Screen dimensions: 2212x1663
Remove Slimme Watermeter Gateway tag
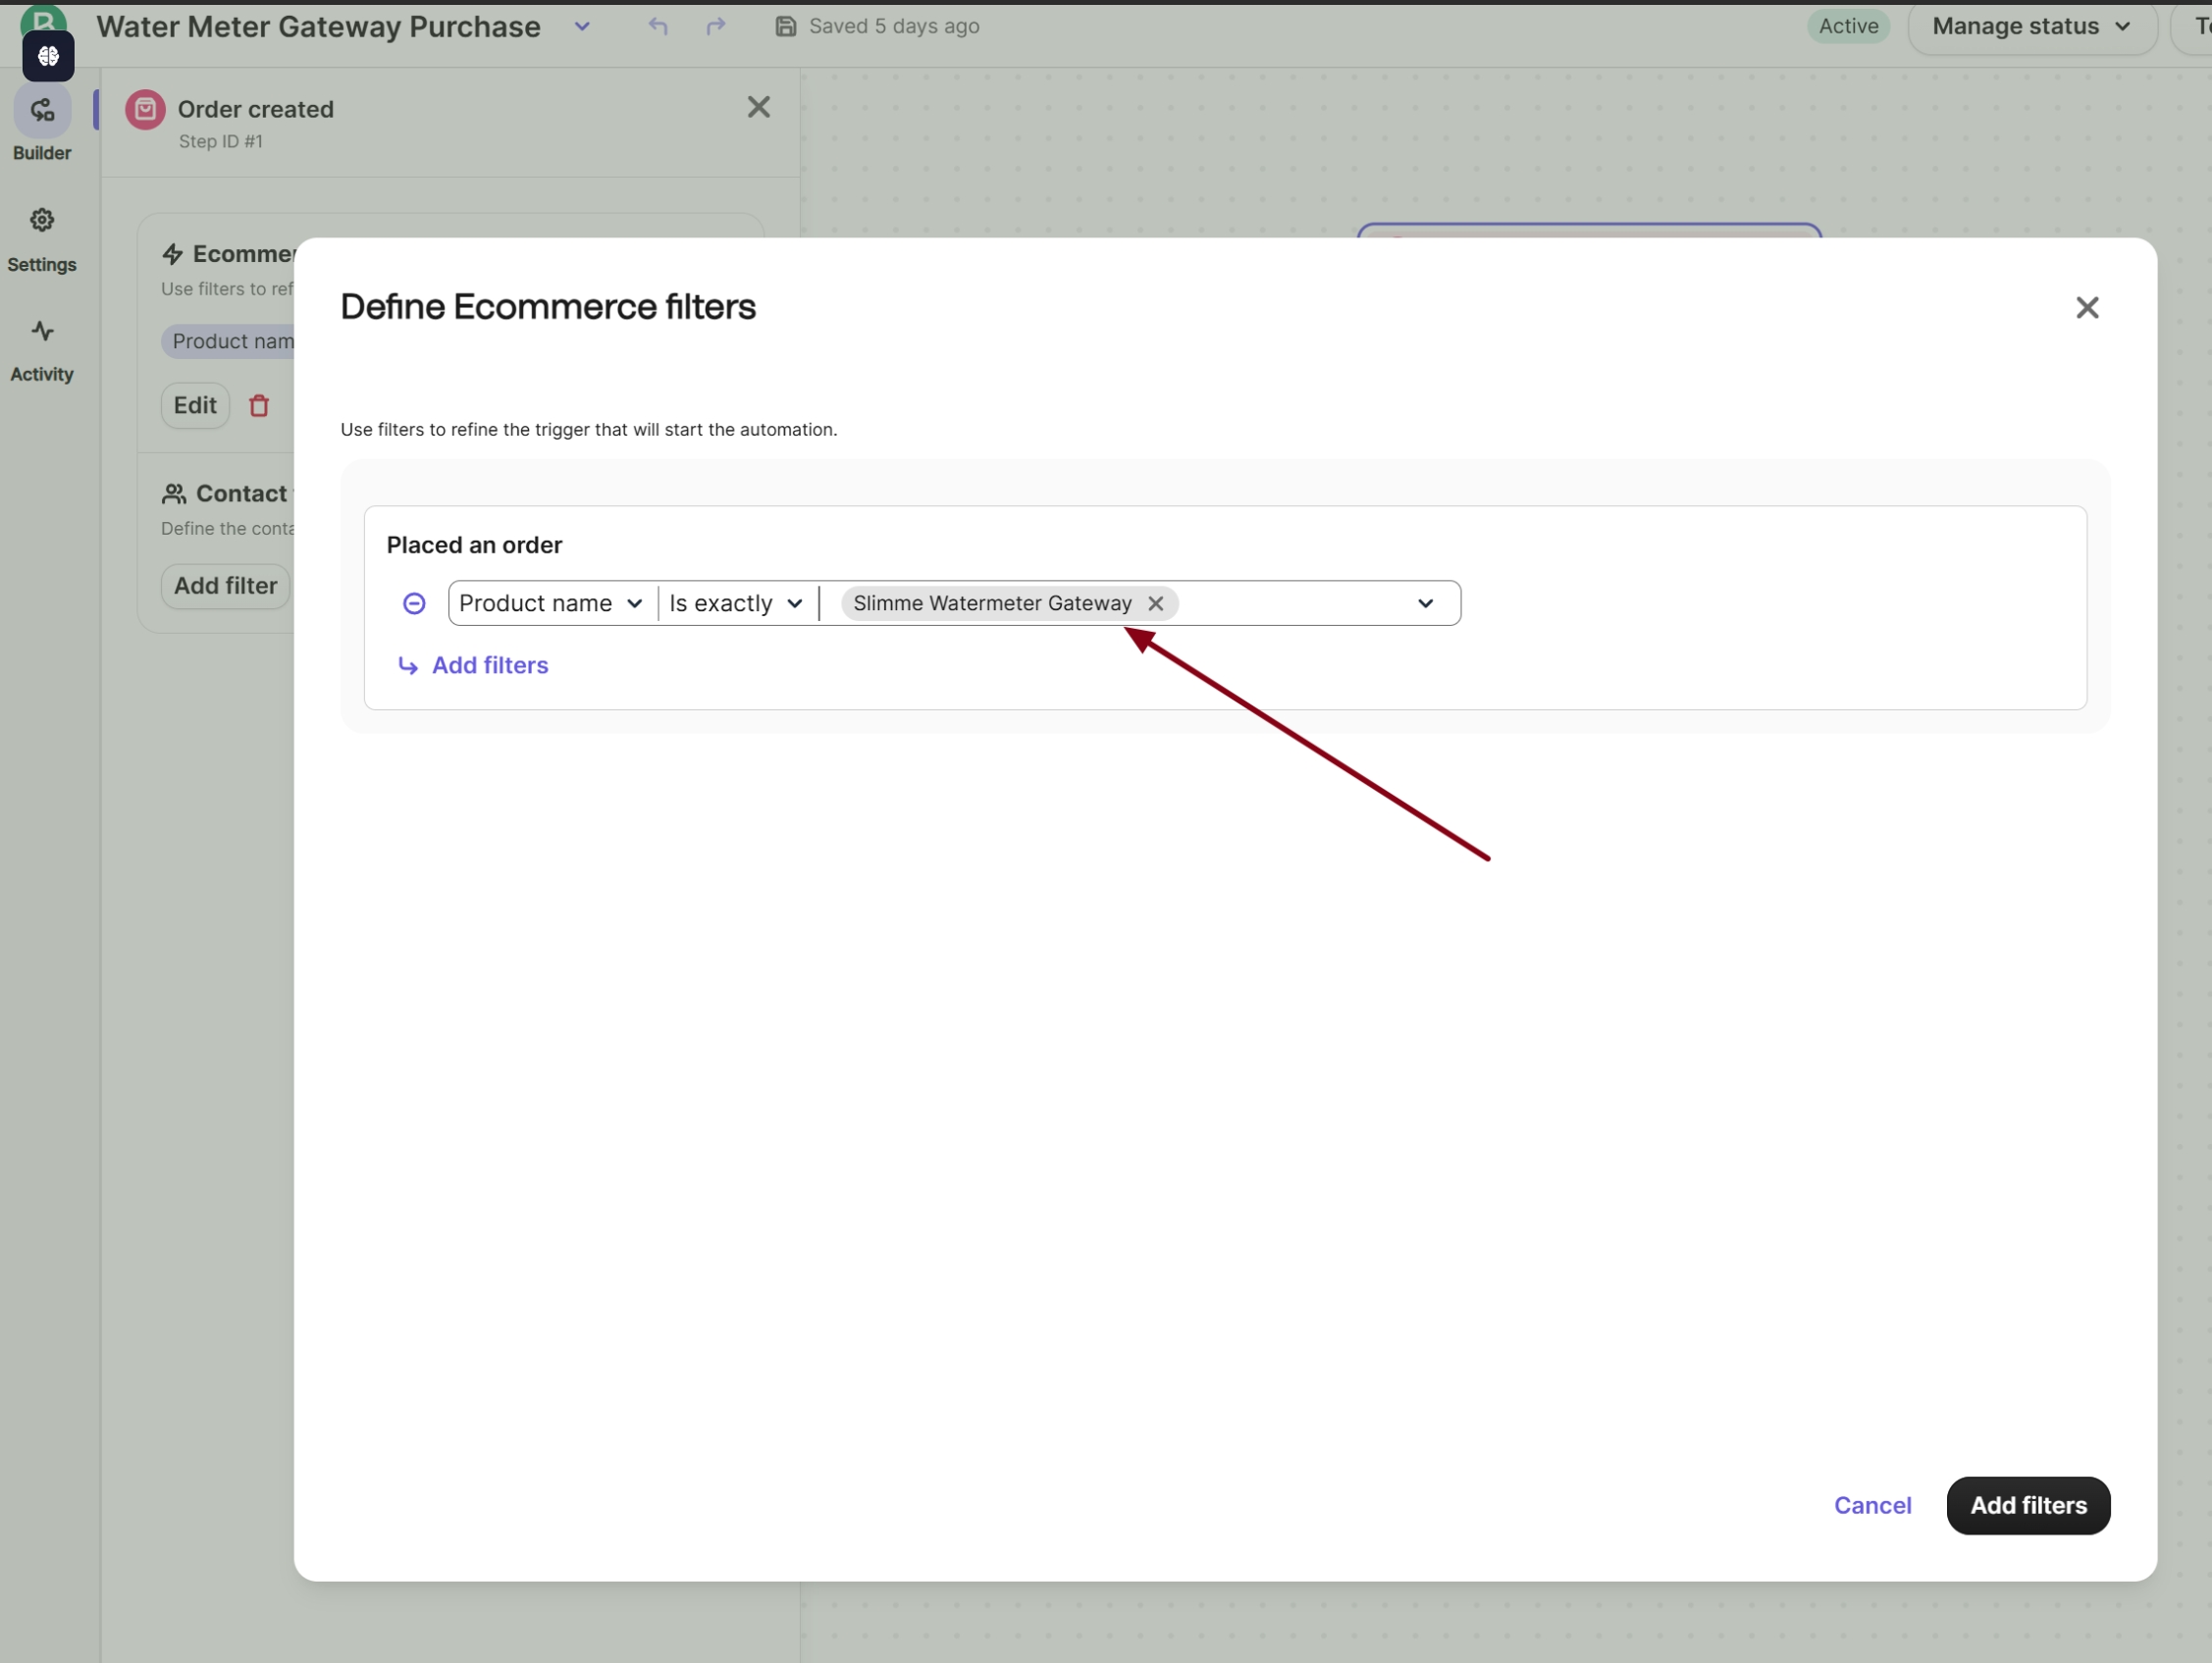[1155, 603]
